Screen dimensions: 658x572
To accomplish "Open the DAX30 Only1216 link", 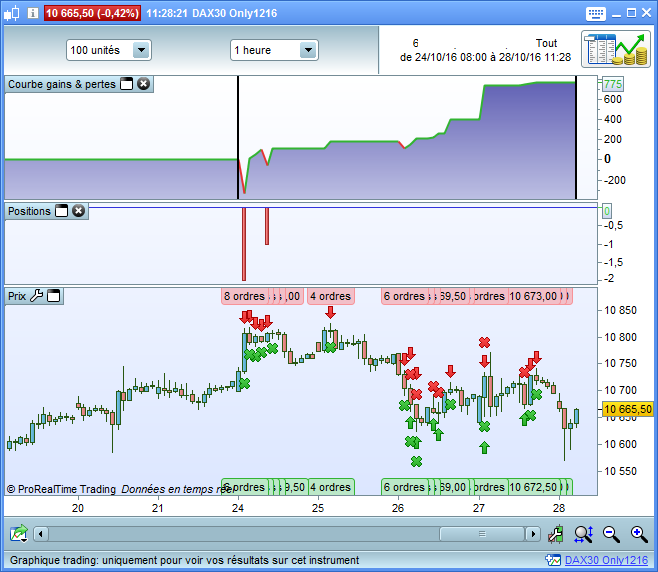I will tap(606, 560).
